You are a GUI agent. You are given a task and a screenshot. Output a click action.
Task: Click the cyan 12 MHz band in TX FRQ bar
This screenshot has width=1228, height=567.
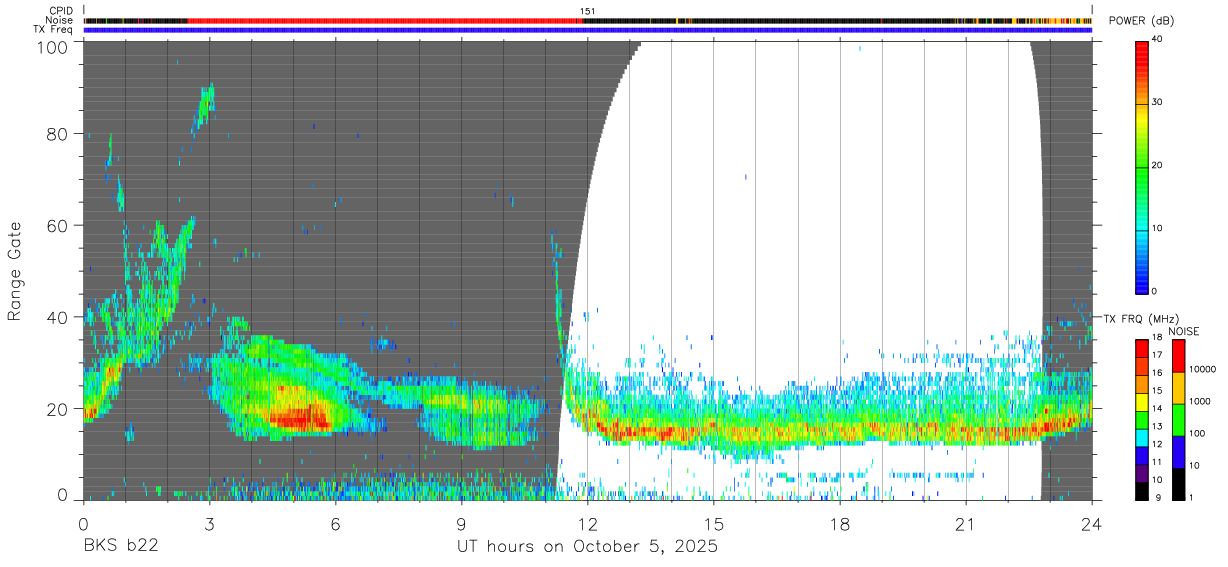1142,438
